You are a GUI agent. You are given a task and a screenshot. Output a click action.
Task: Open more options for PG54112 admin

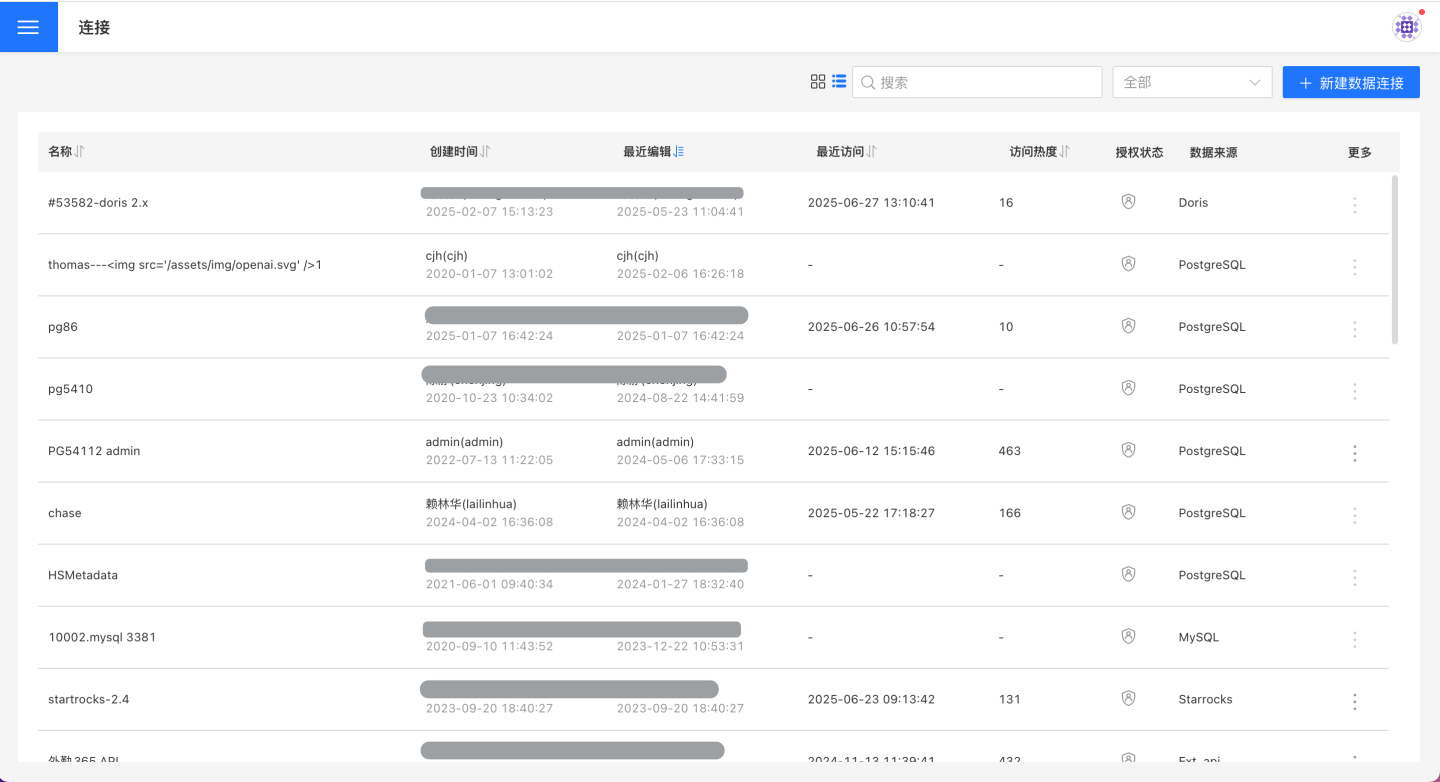coord(1355,453)
